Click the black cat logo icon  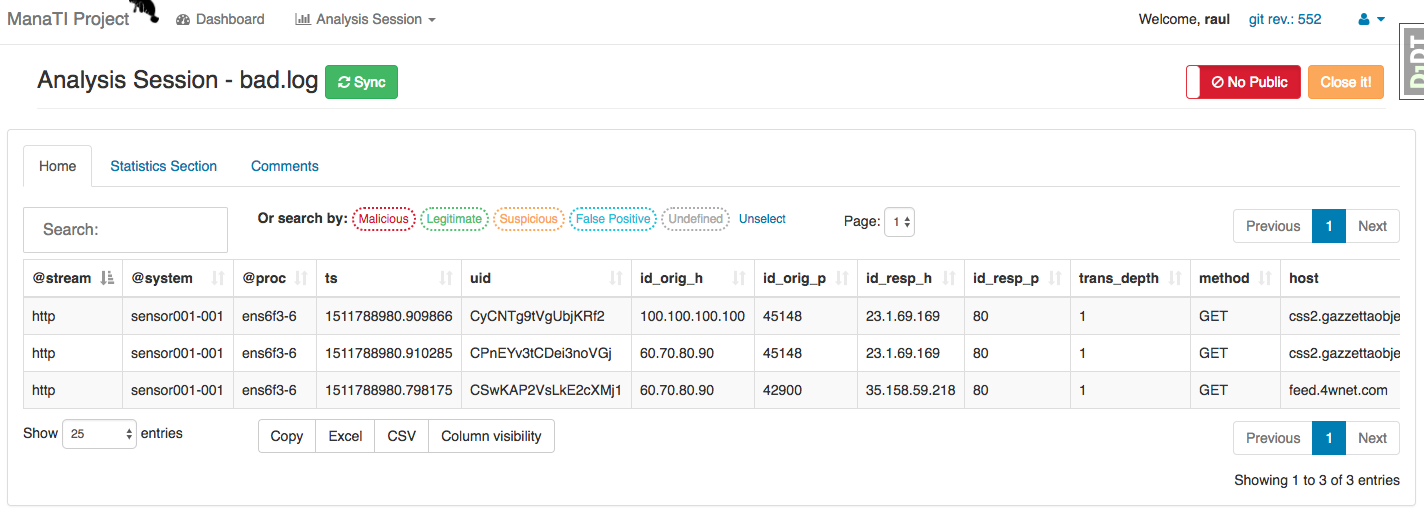point(146,10)
